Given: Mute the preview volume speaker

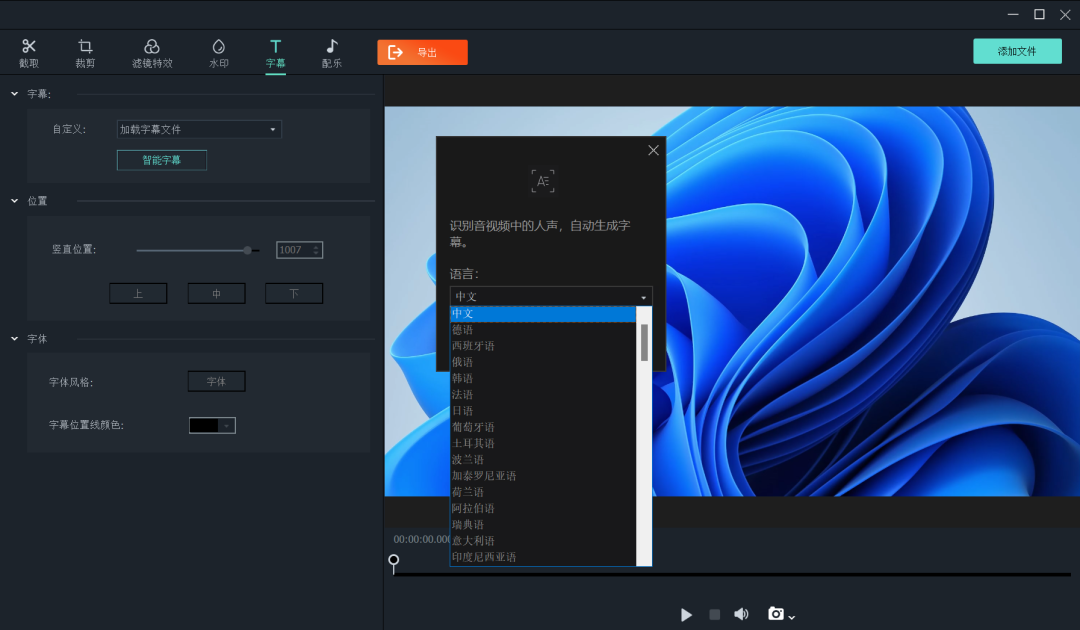Looking at the screenshot, I should coord(741,614).
